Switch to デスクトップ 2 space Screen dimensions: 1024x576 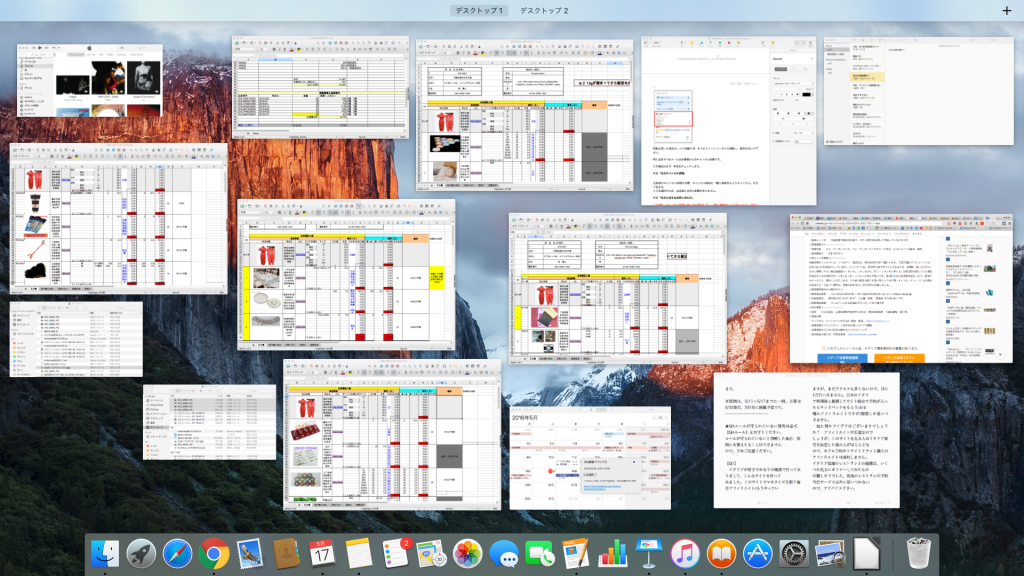click(x=544, y=10)
